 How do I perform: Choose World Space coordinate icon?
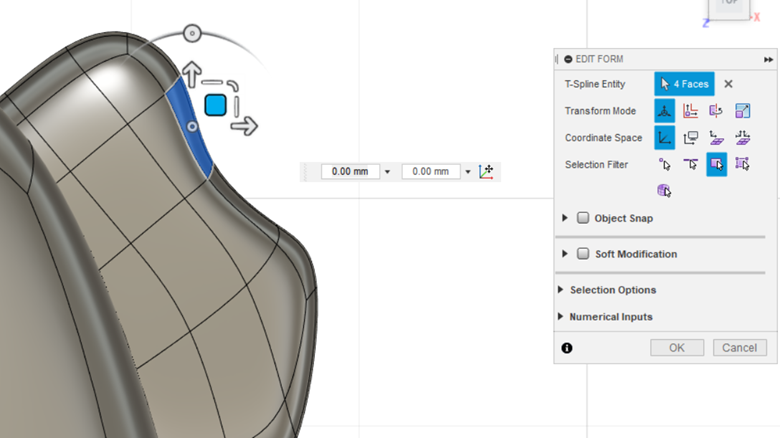(665, 137)
